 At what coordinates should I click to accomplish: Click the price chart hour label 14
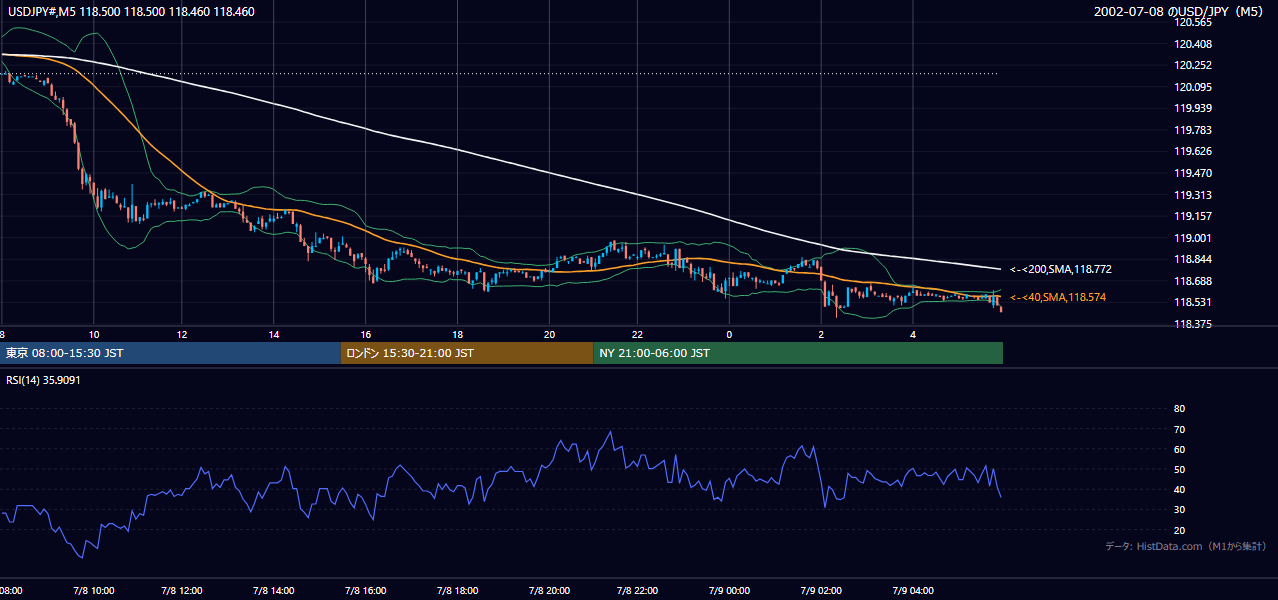275,334
